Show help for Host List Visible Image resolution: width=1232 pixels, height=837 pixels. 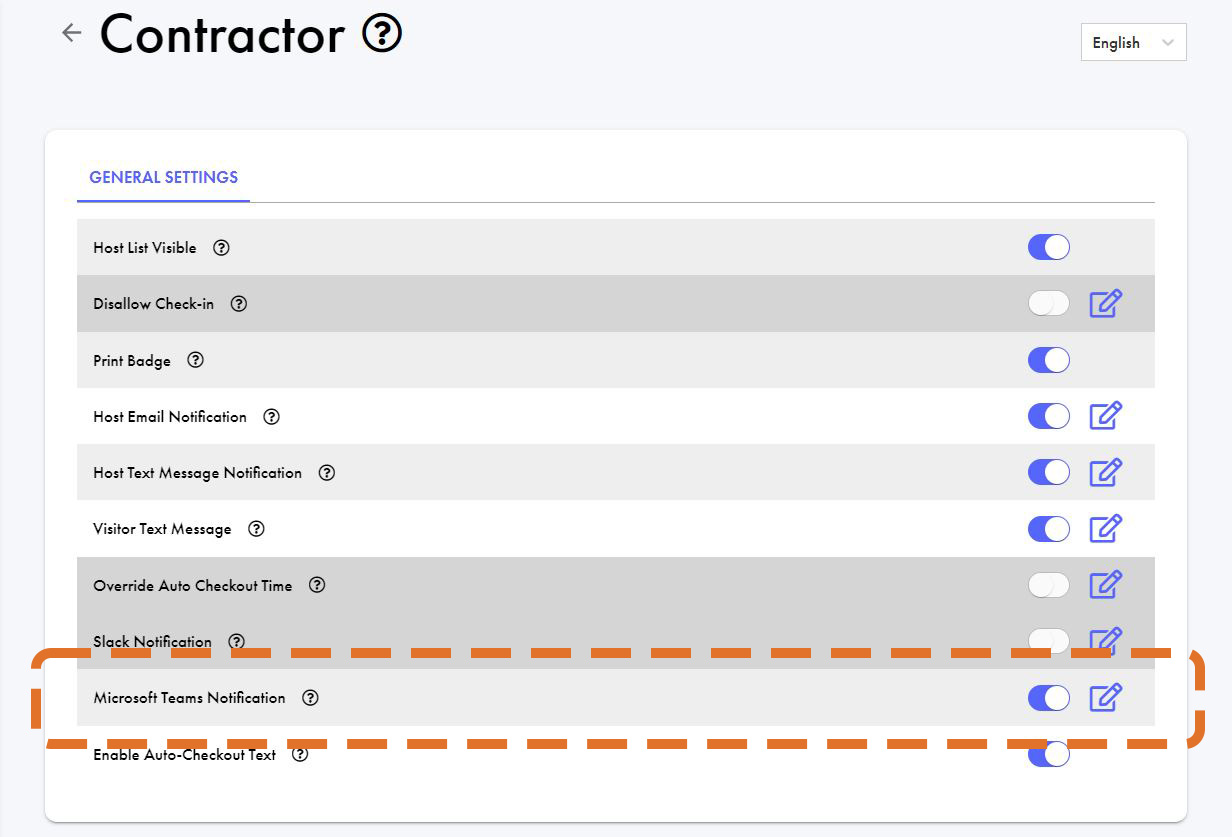(221, 248)
